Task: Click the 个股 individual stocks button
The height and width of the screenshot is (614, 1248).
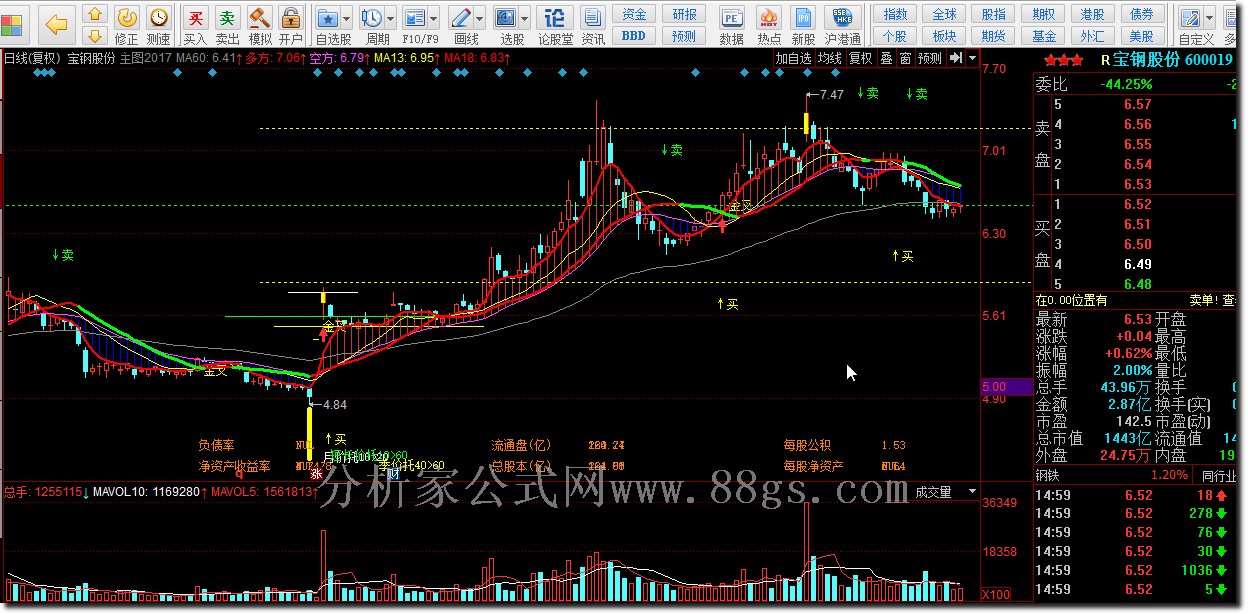Action: click(895, 36)
